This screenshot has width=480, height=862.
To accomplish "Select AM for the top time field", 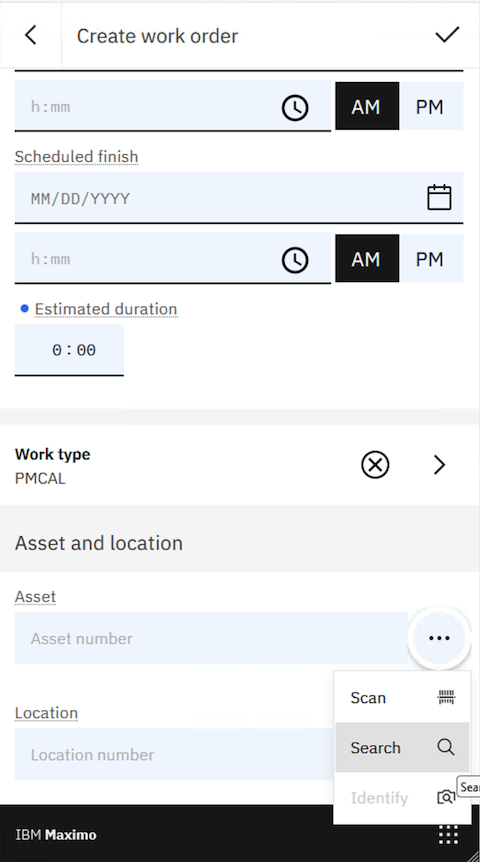I will pyautogui.click(x=367, y=107).
